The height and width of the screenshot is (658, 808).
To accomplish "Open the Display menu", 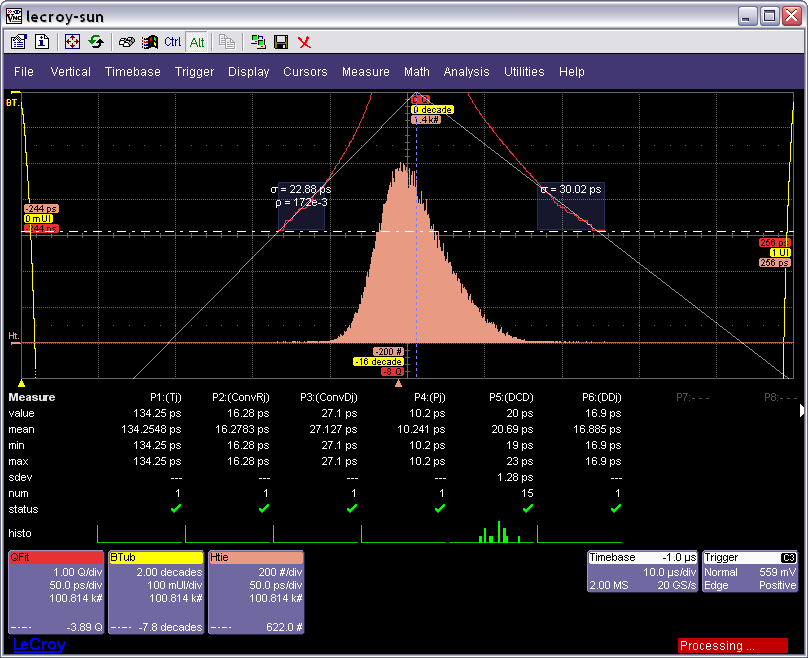I will click(x=248, y=72).
